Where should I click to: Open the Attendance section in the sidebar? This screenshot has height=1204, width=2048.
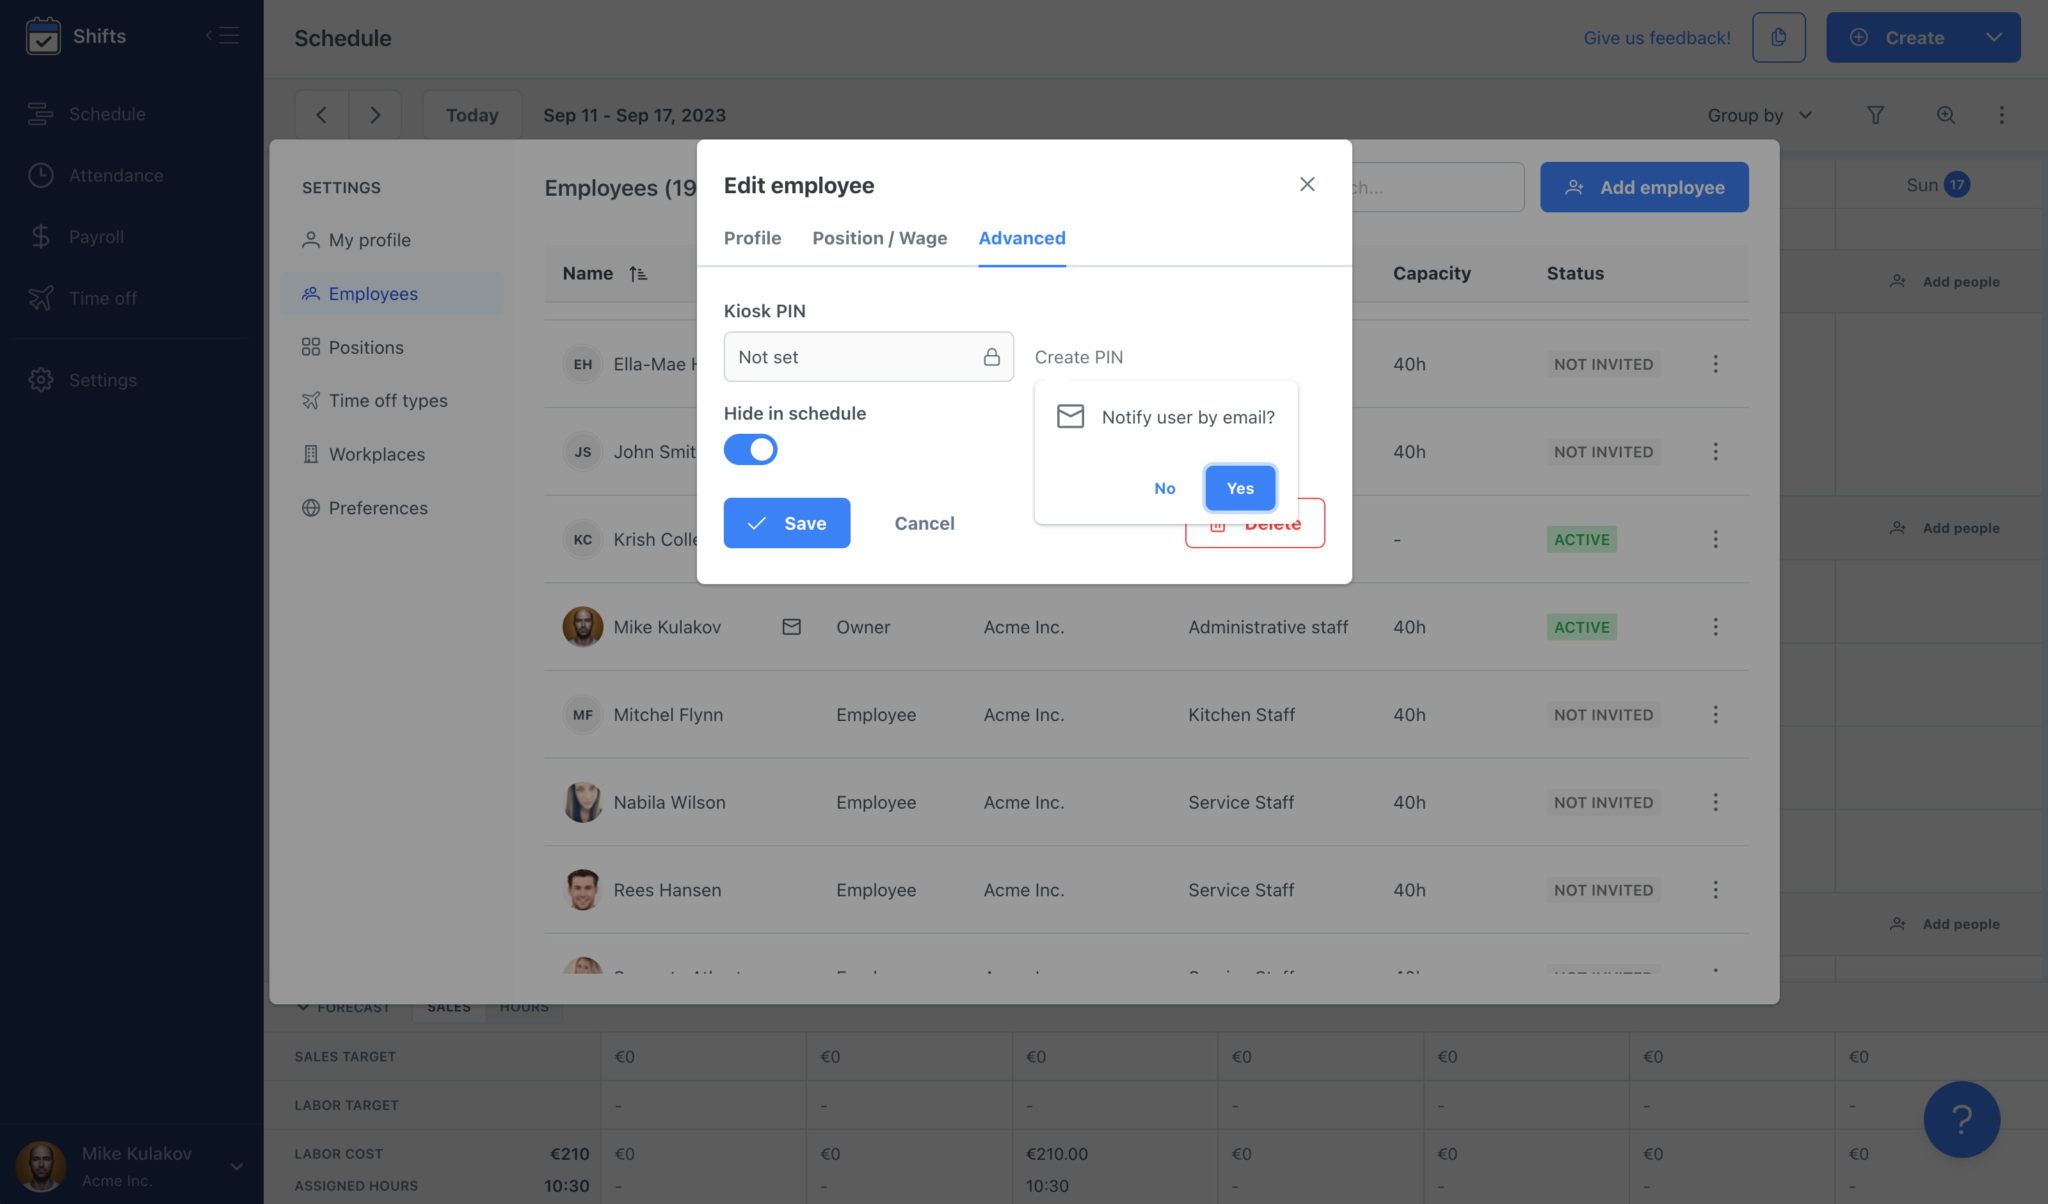coord(115,175)
